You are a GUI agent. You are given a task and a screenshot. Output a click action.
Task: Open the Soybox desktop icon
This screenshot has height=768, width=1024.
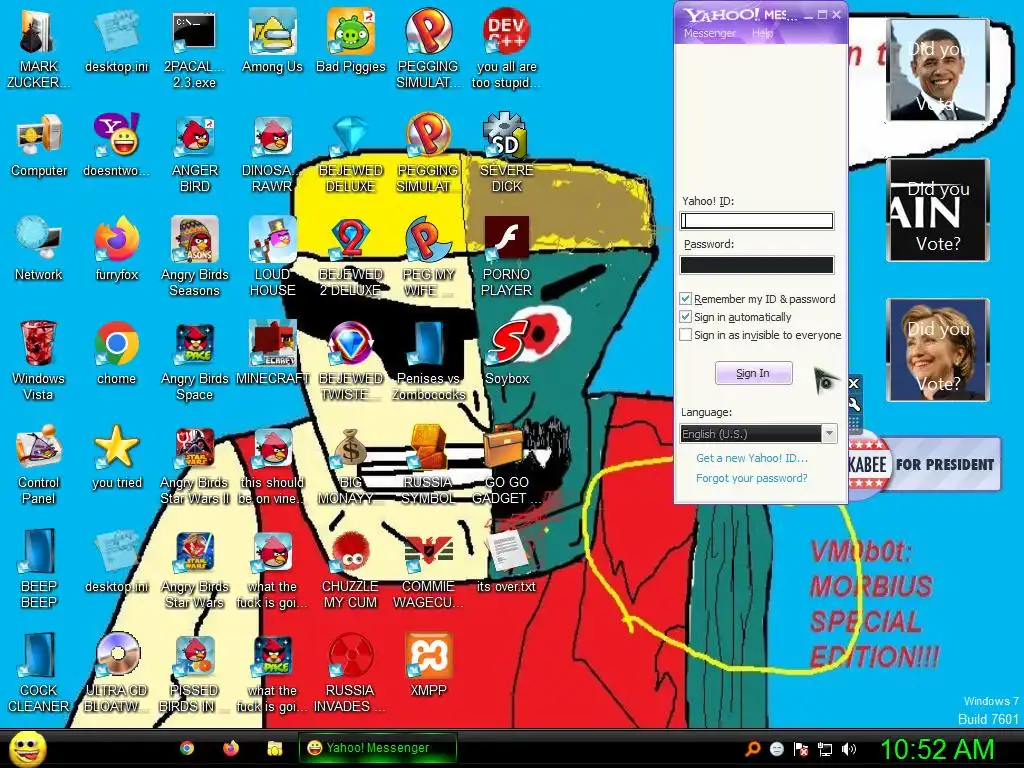click(507, 353)
